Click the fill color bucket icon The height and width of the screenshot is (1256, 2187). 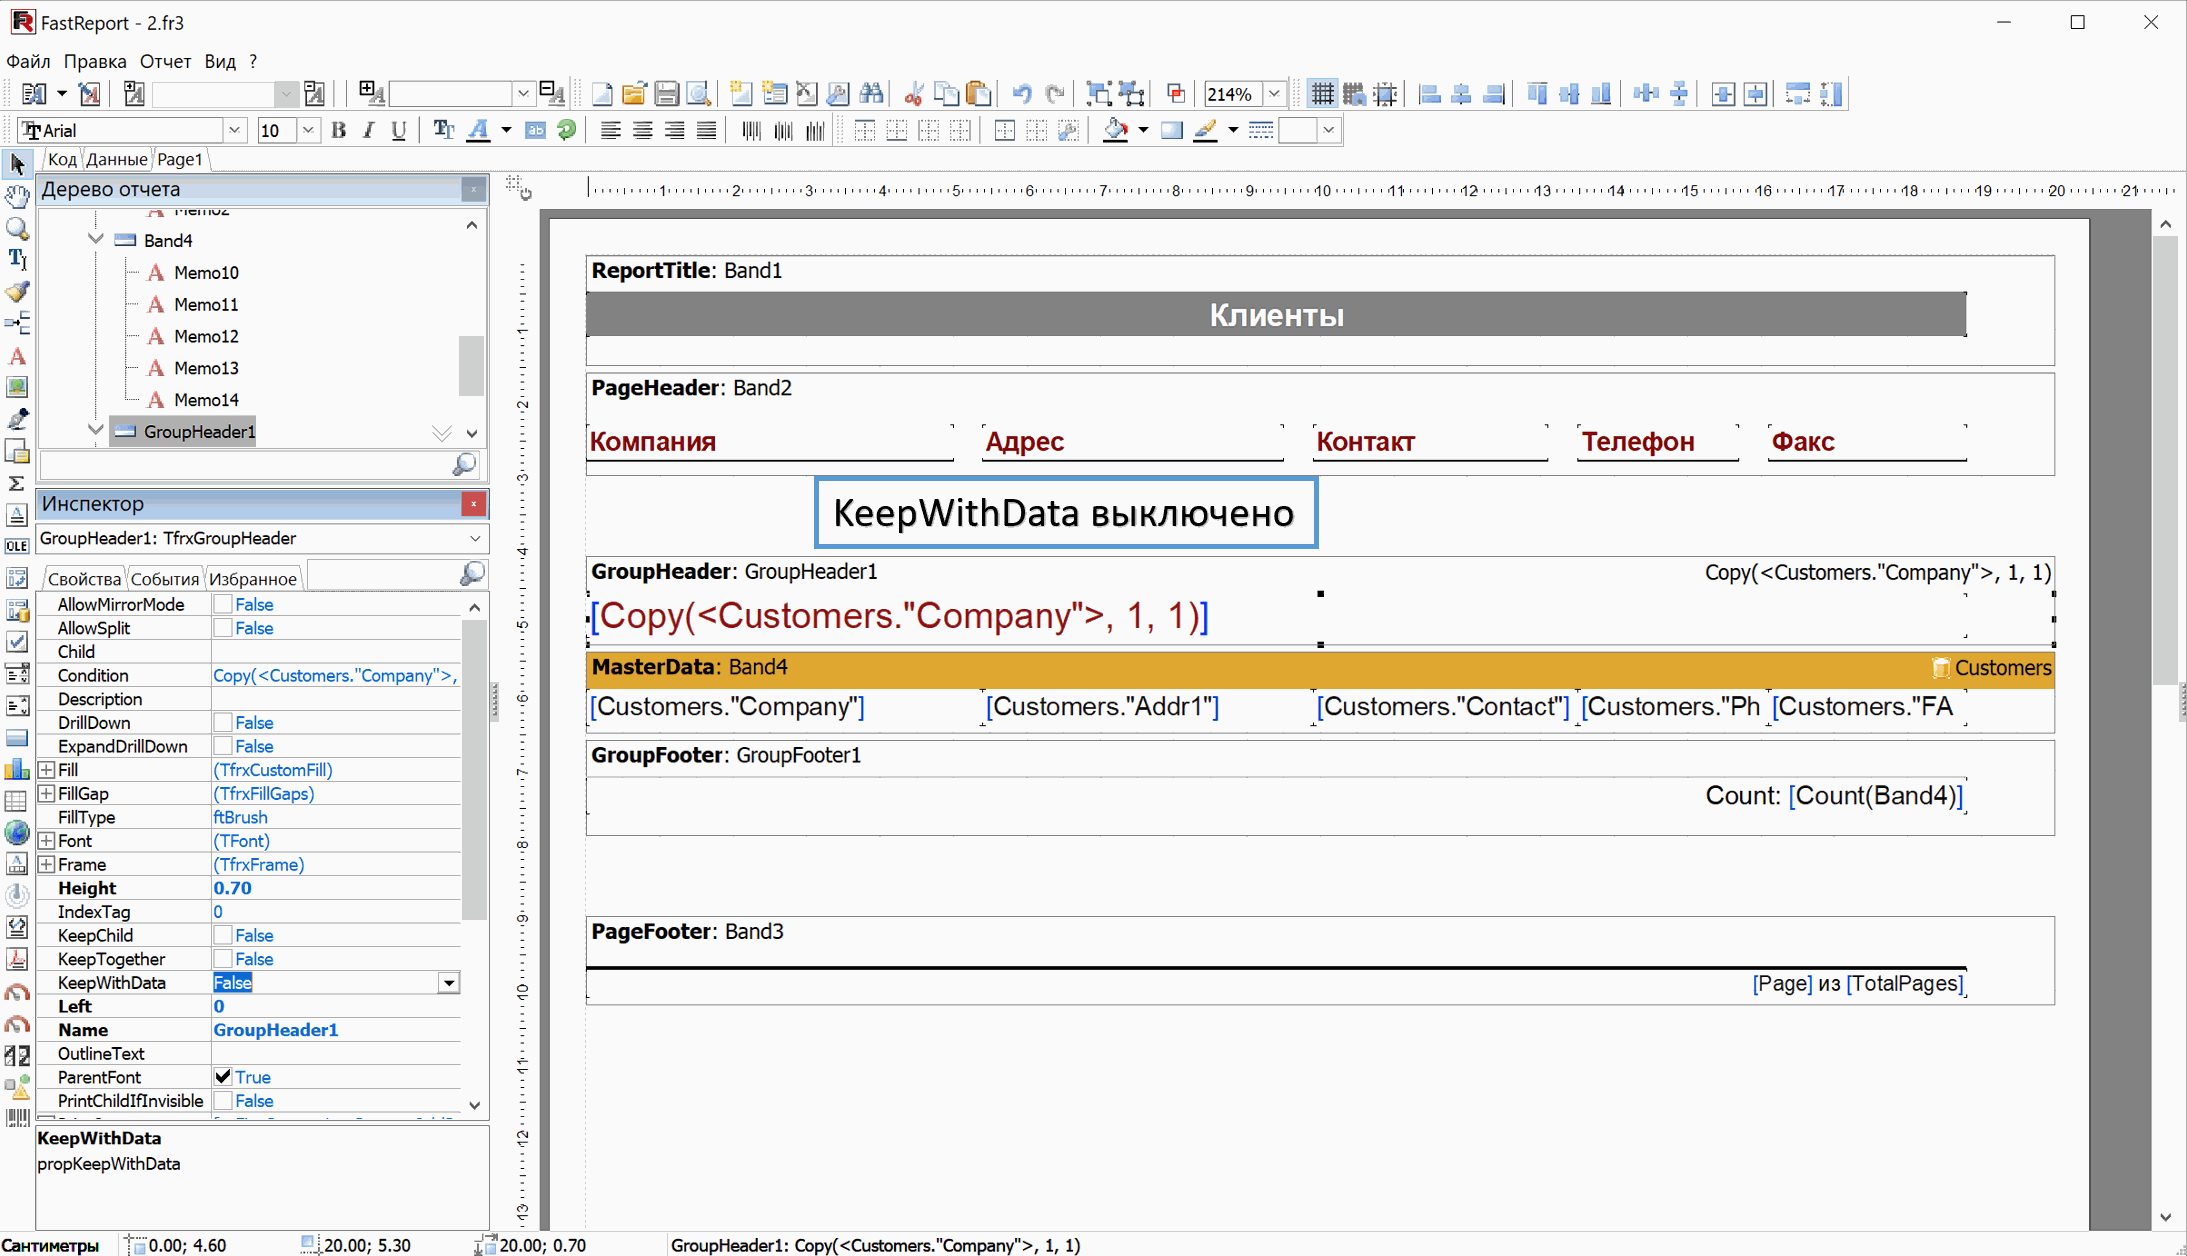tap(1114, 130)
